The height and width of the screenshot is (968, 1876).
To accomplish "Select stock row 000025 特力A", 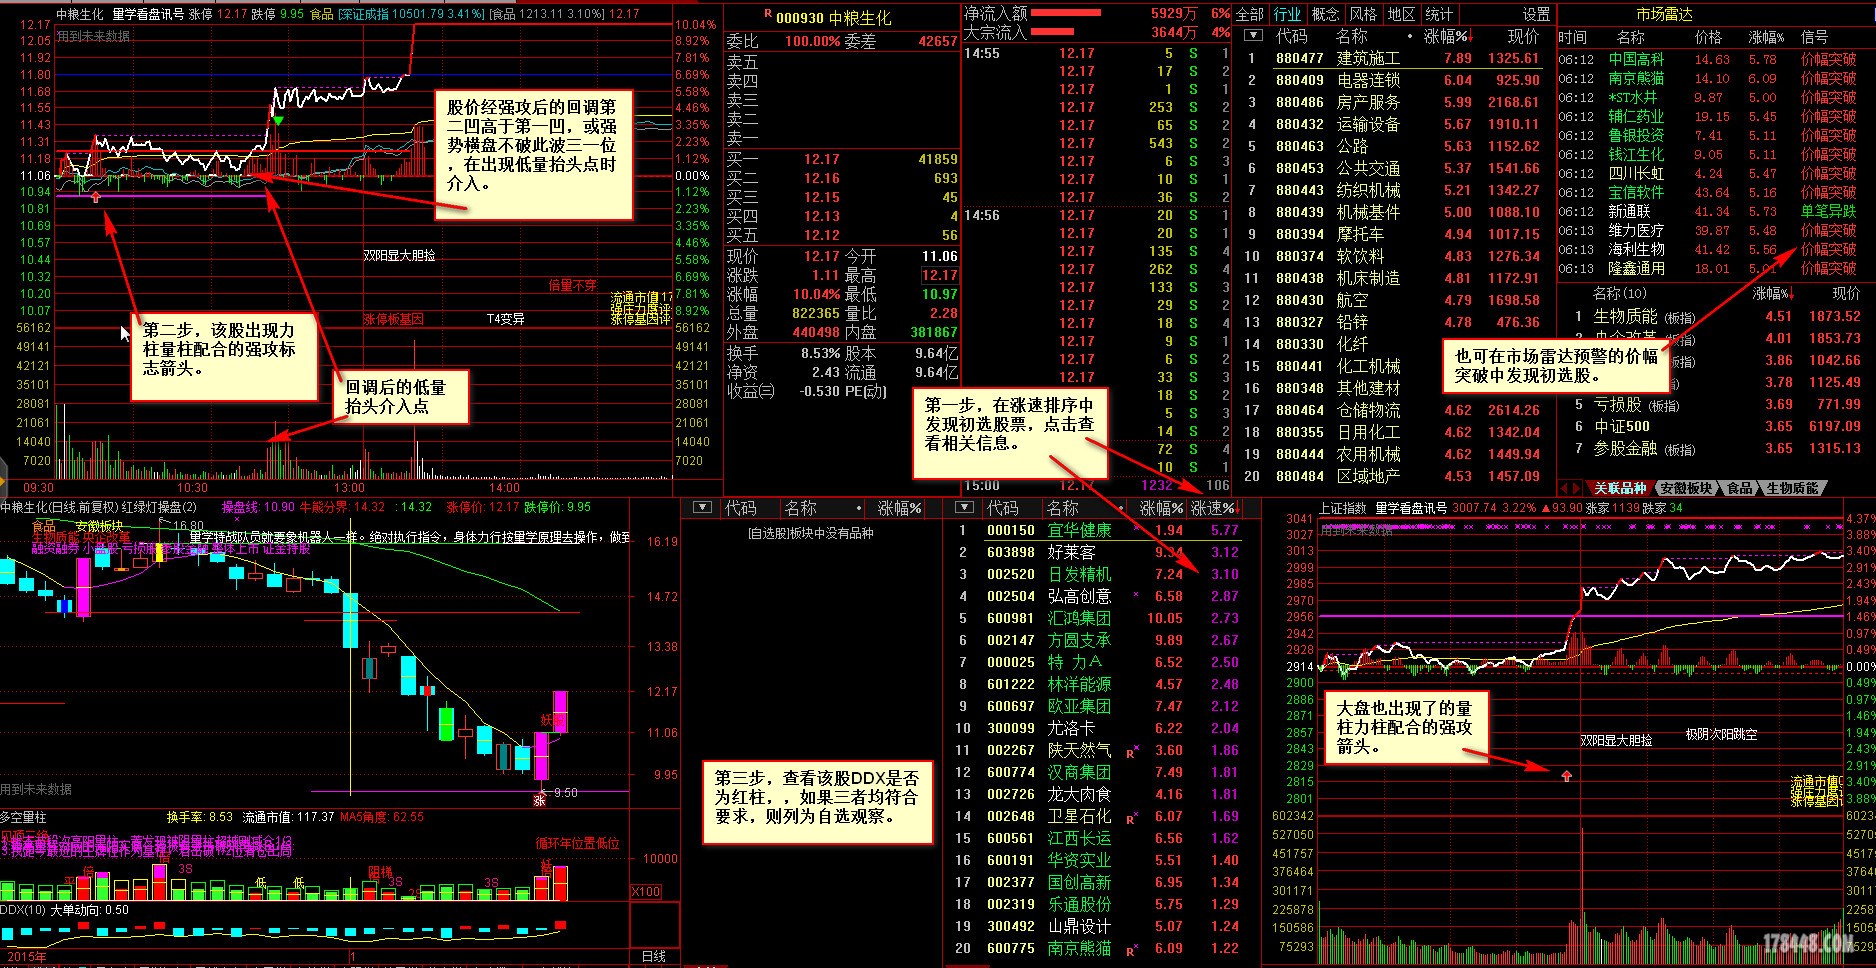I will tap(1098, 662).
